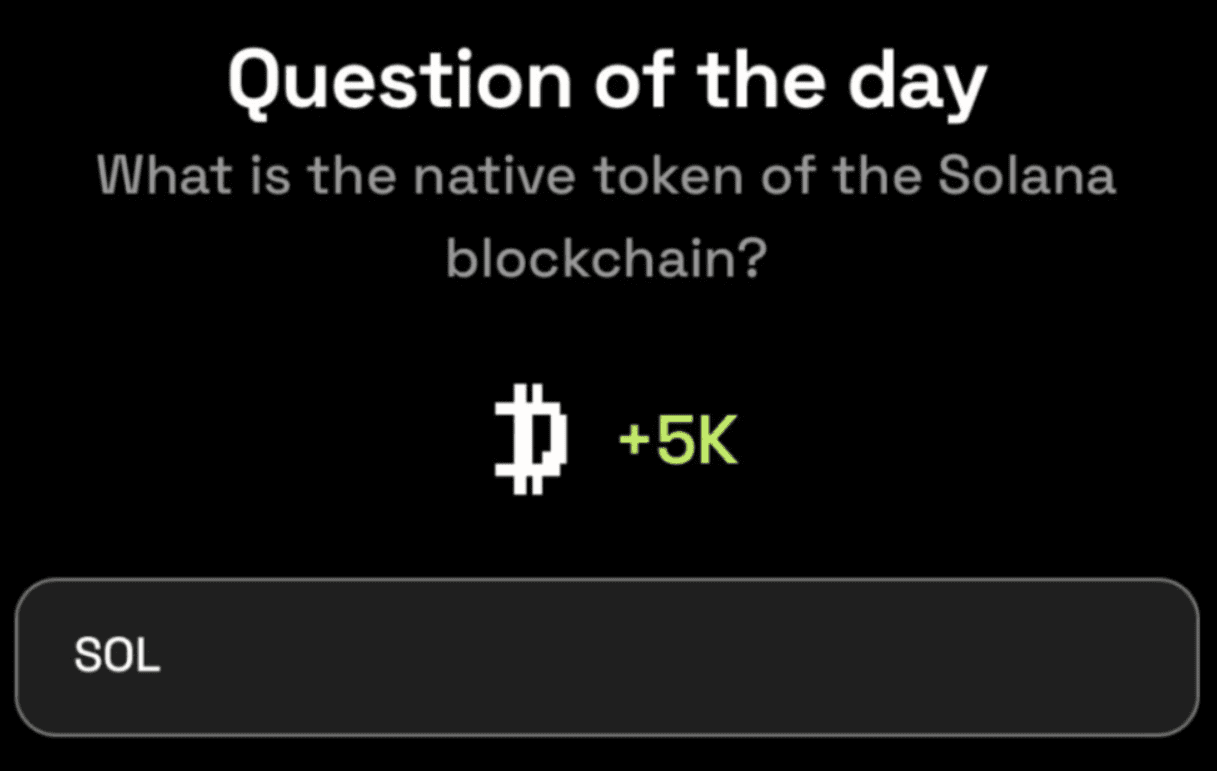Click the word "Question" in the title

[x=400, y=81]
